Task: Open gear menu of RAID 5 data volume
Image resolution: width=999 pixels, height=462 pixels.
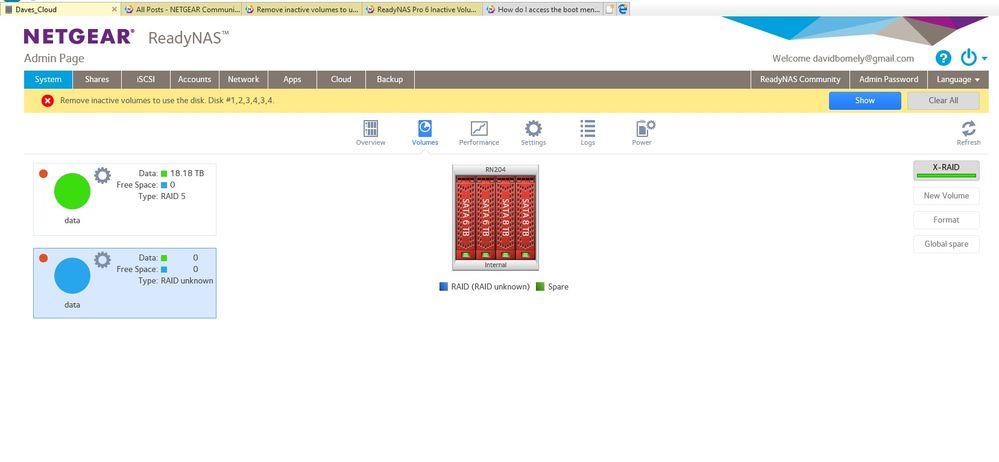Action: tap(103, 175)
